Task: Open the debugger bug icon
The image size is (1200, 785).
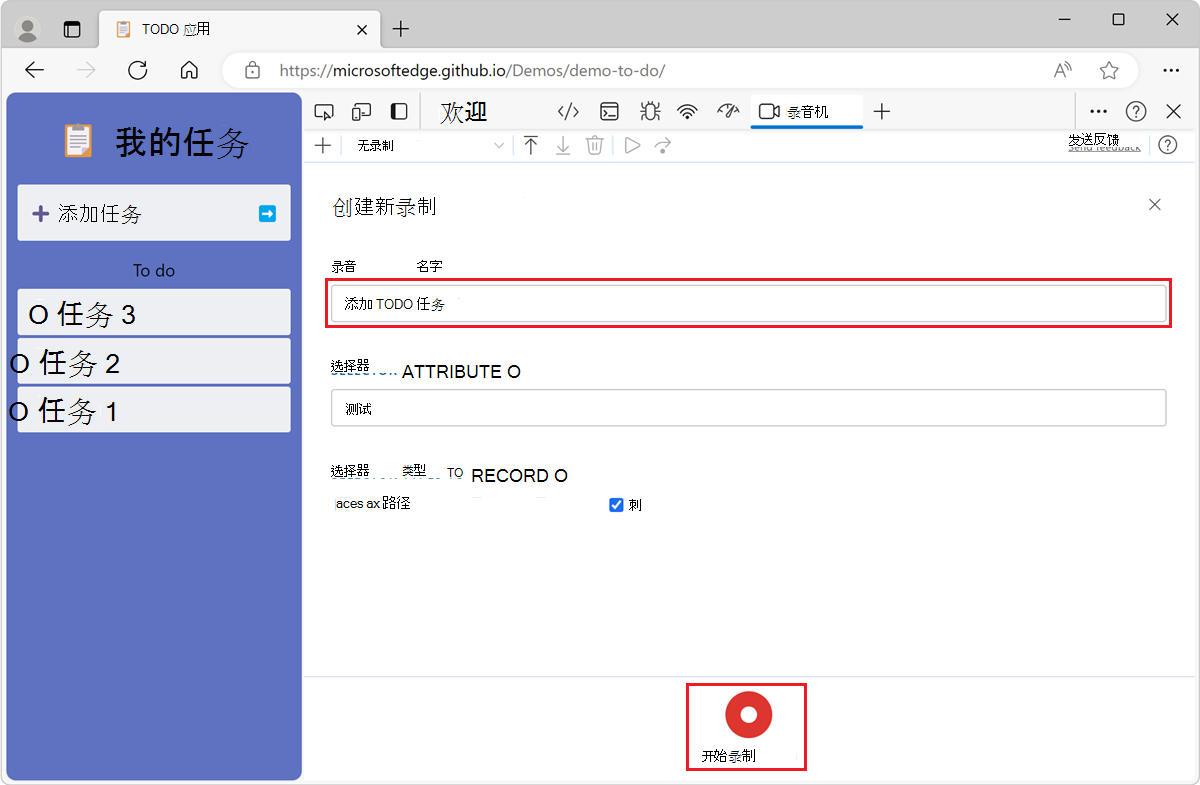Action: (x=649, y=111)
